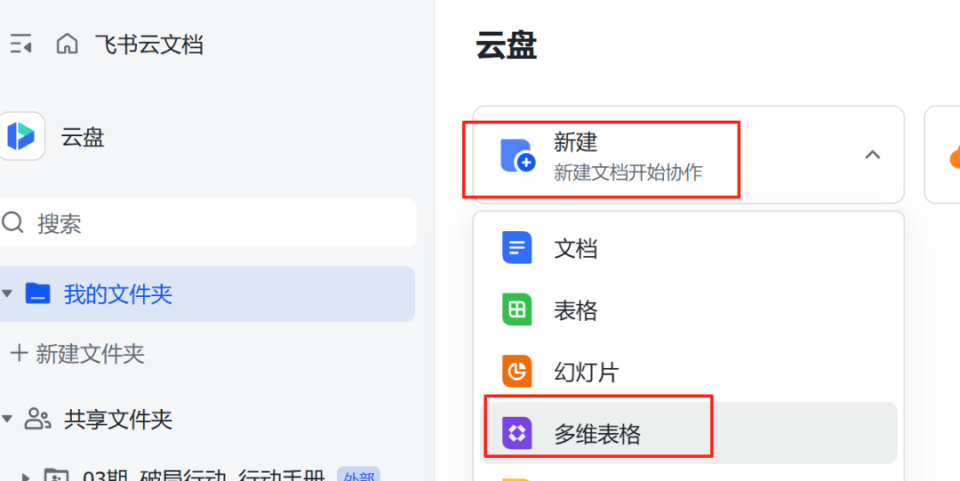
Task: Select 幻灯片 menu entry
Action: [x=586, y=372]
